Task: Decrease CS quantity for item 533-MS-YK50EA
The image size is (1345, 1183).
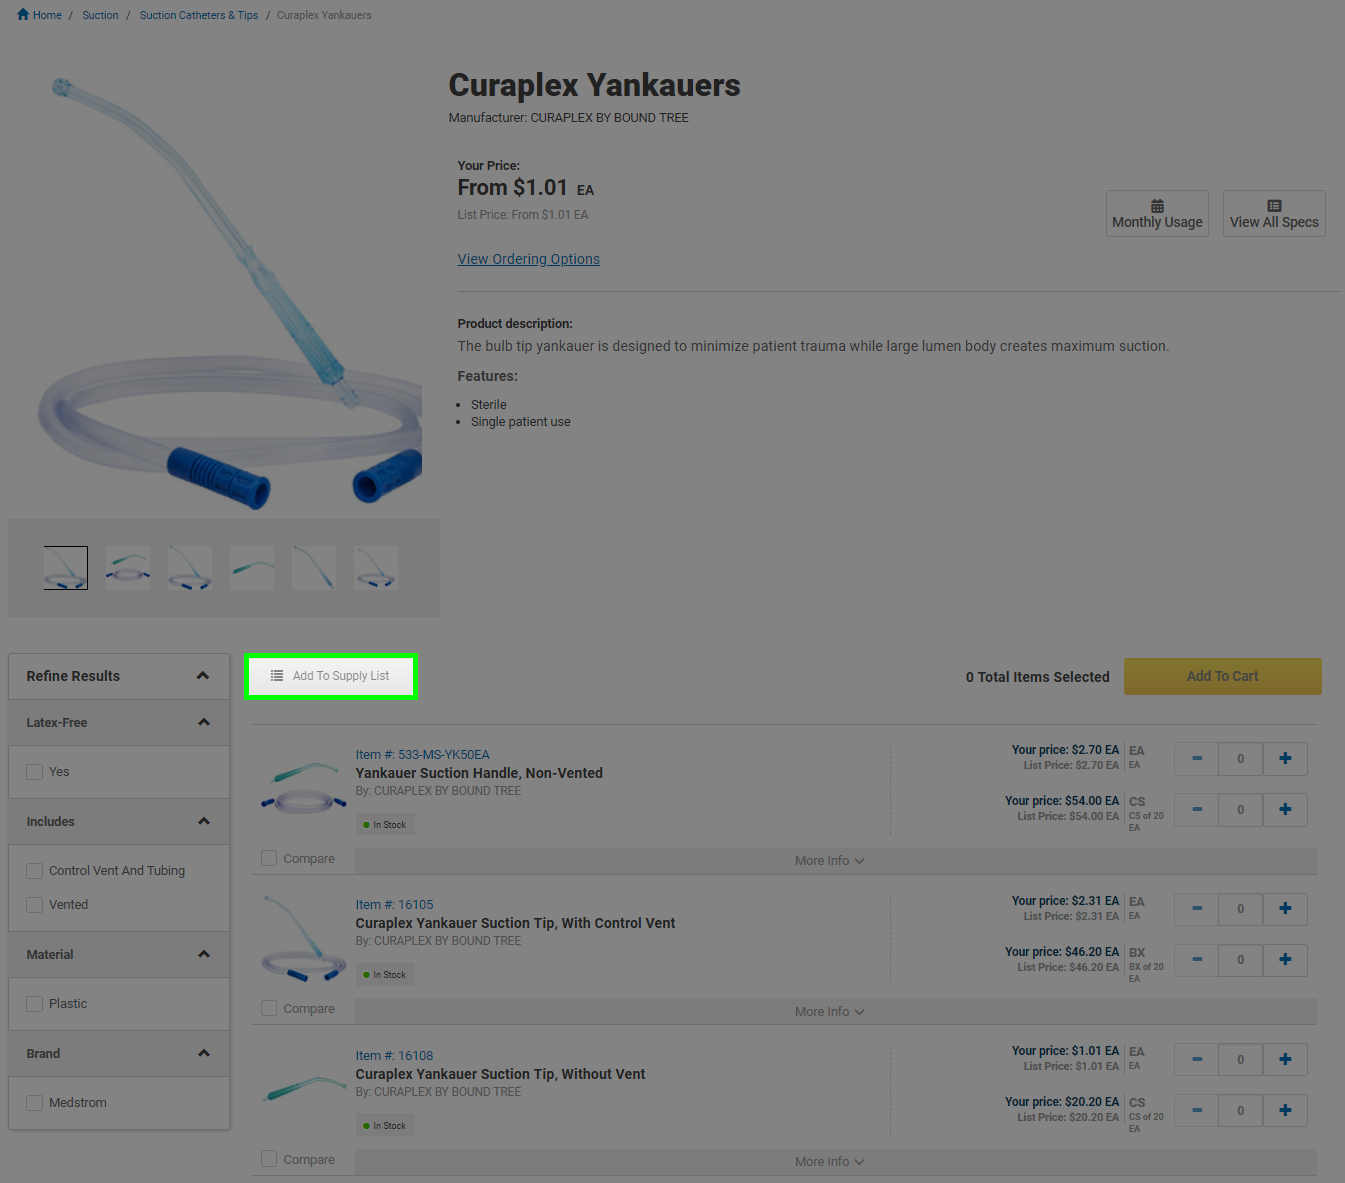Action: (1196, 810)
